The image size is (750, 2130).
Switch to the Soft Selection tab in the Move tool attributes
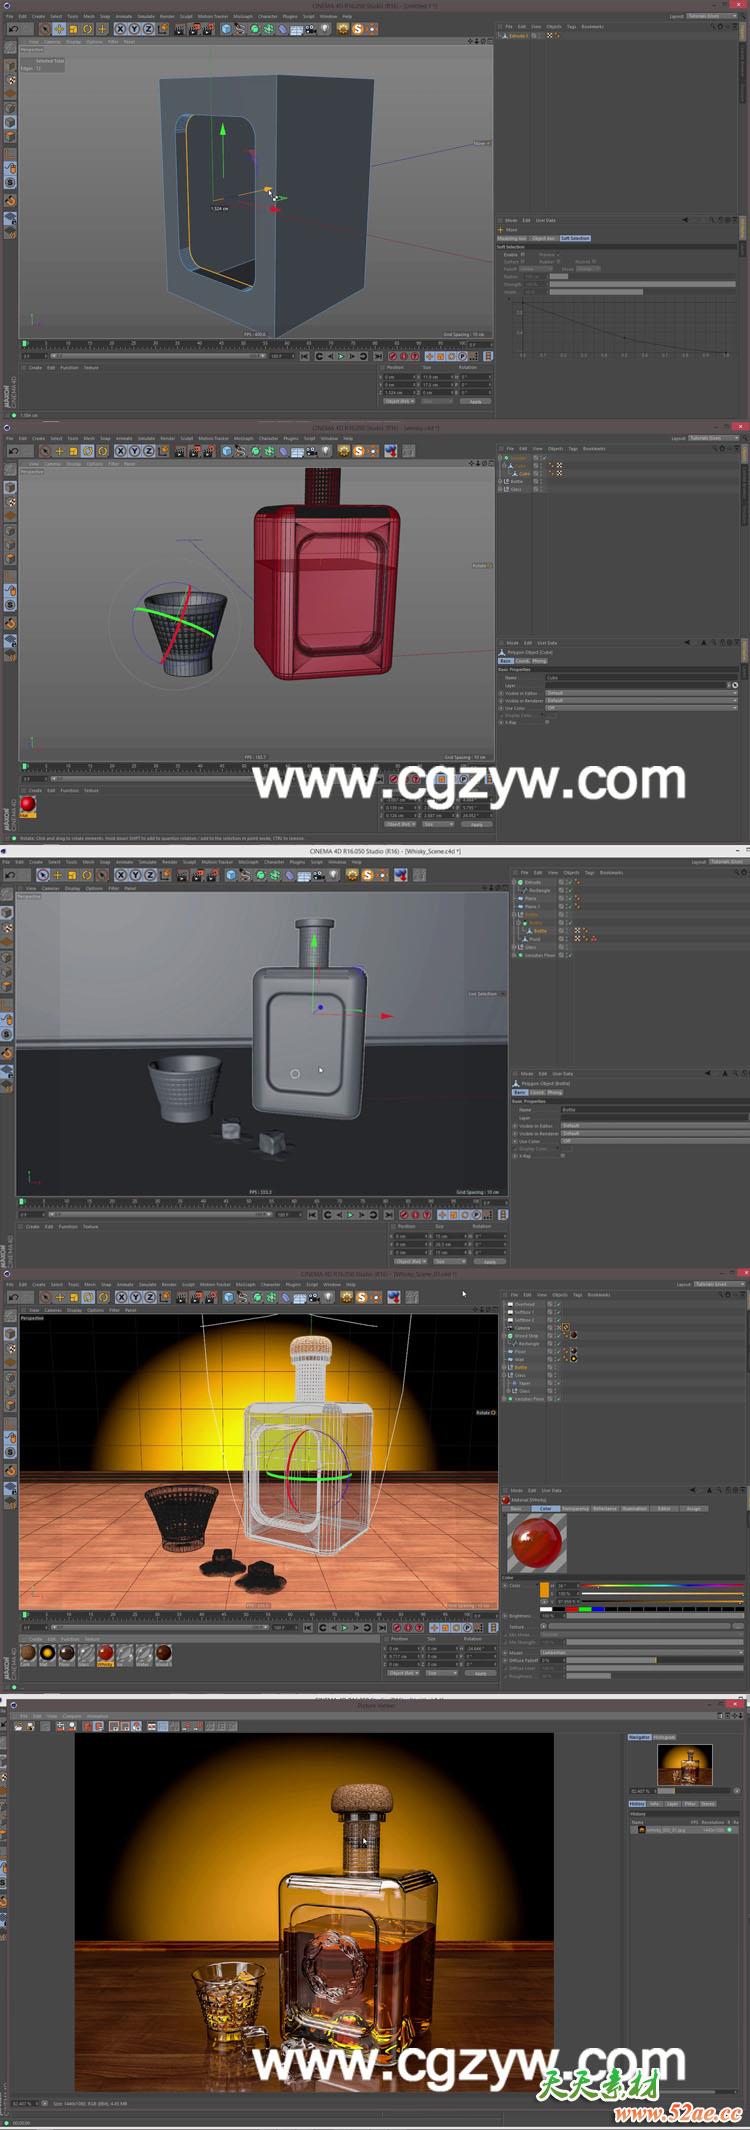576,238
